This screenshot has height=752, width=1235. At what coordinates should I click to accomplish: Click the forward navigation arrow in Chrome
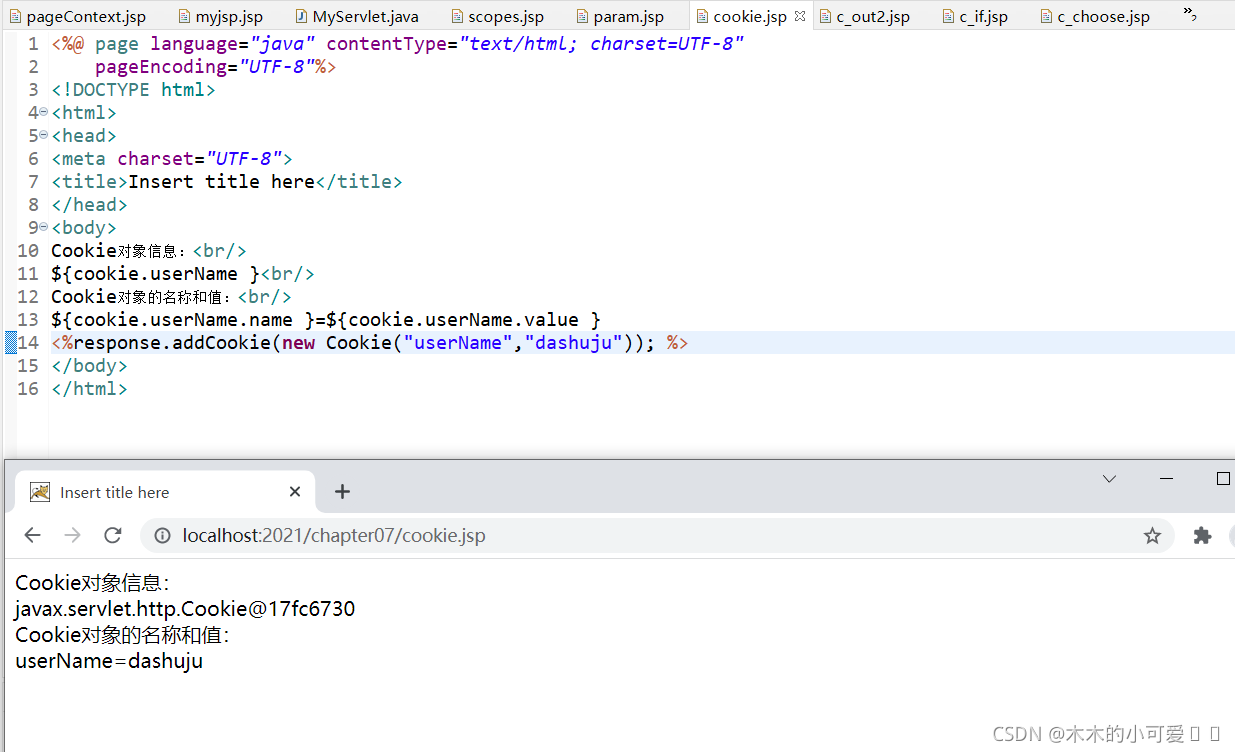tap(72, 535)
